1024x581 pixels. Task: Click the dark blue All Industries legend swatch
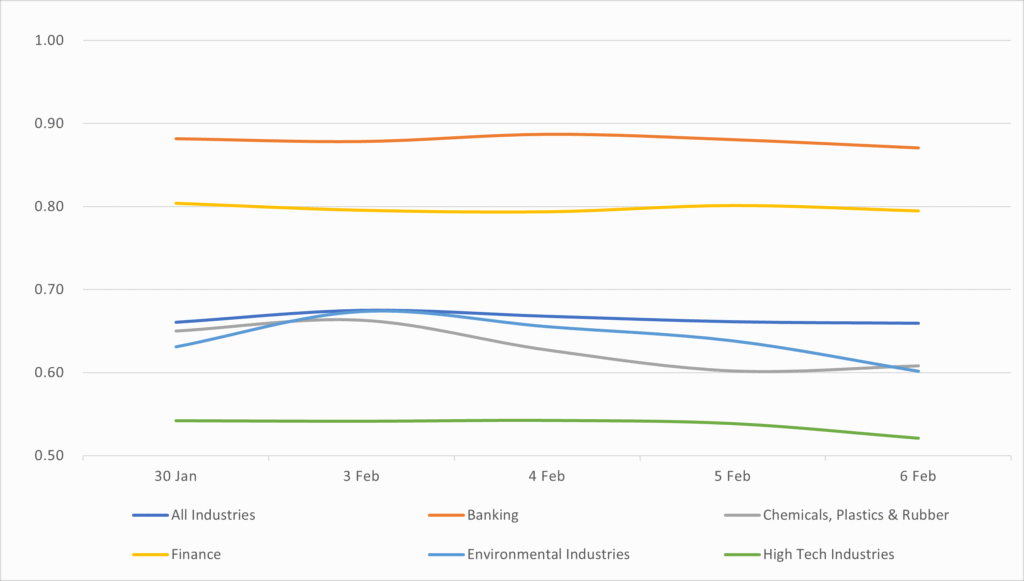[x=149, y=515]
